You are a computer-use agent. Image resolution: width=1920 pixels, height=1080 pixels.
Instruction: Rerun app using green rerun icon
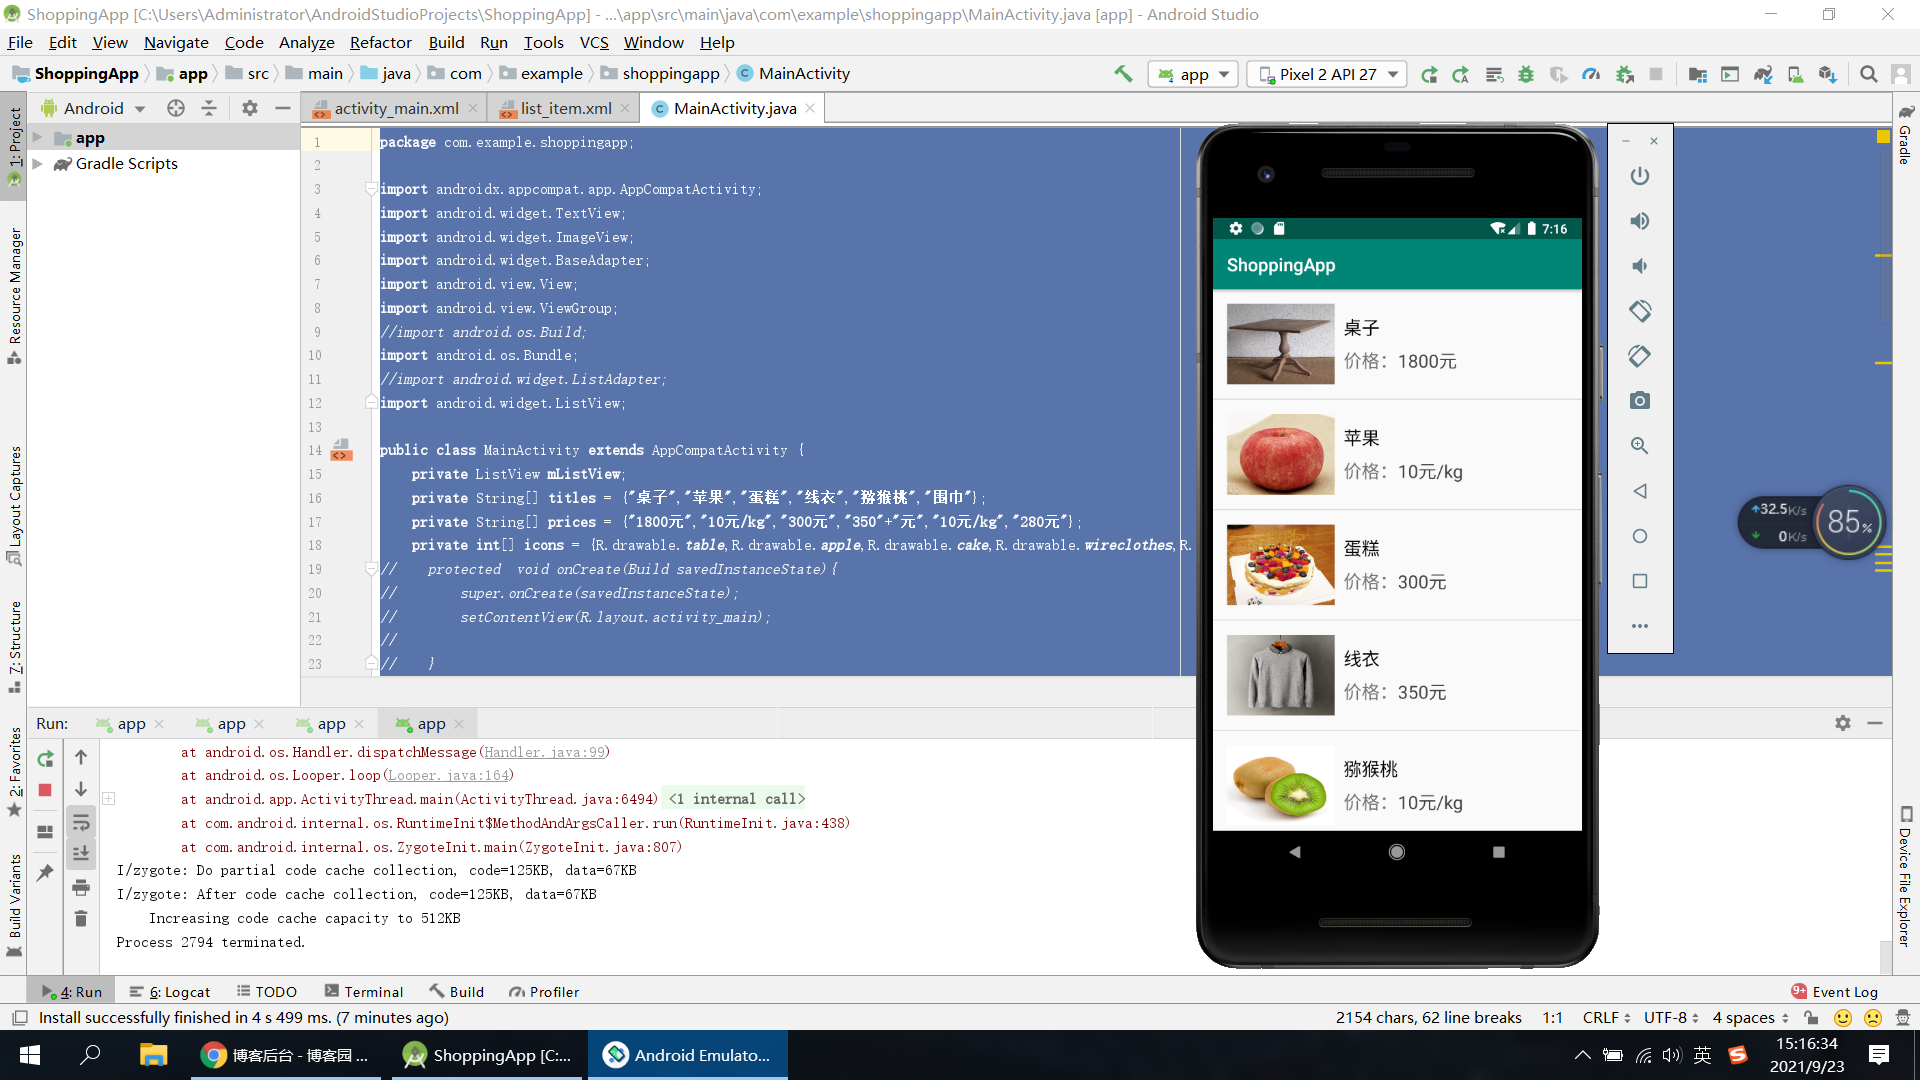45,759
